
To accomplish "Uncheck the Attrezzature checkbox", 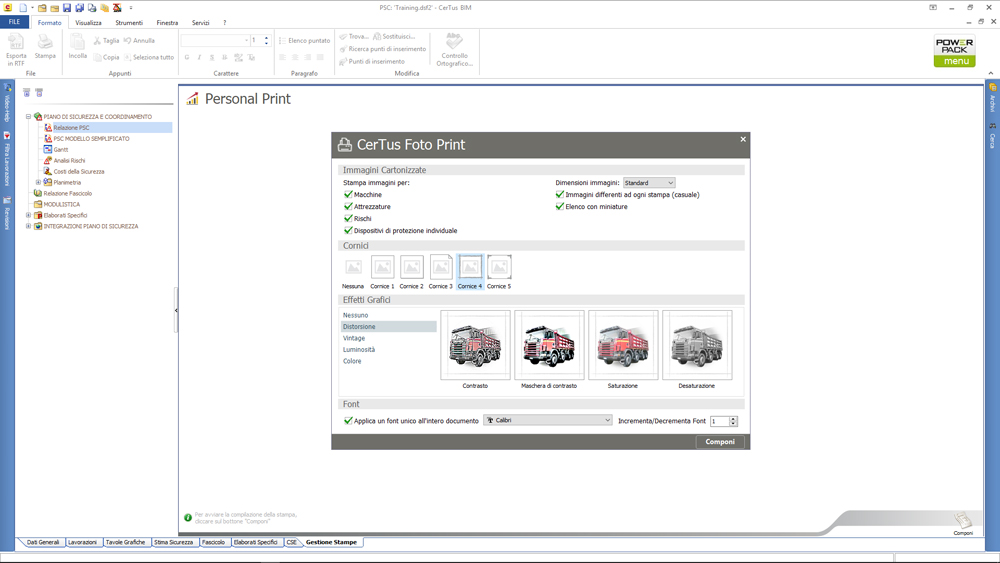I will pyautogui.click(x=348, y=207).
